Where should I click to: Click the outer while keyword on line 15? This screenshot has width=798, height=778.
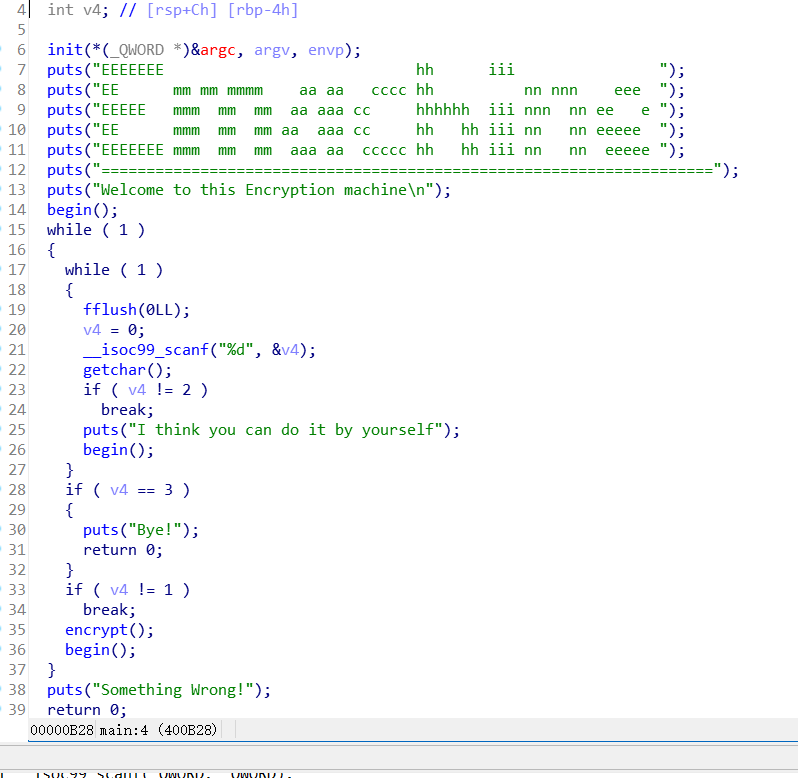[x=69, y=229]
